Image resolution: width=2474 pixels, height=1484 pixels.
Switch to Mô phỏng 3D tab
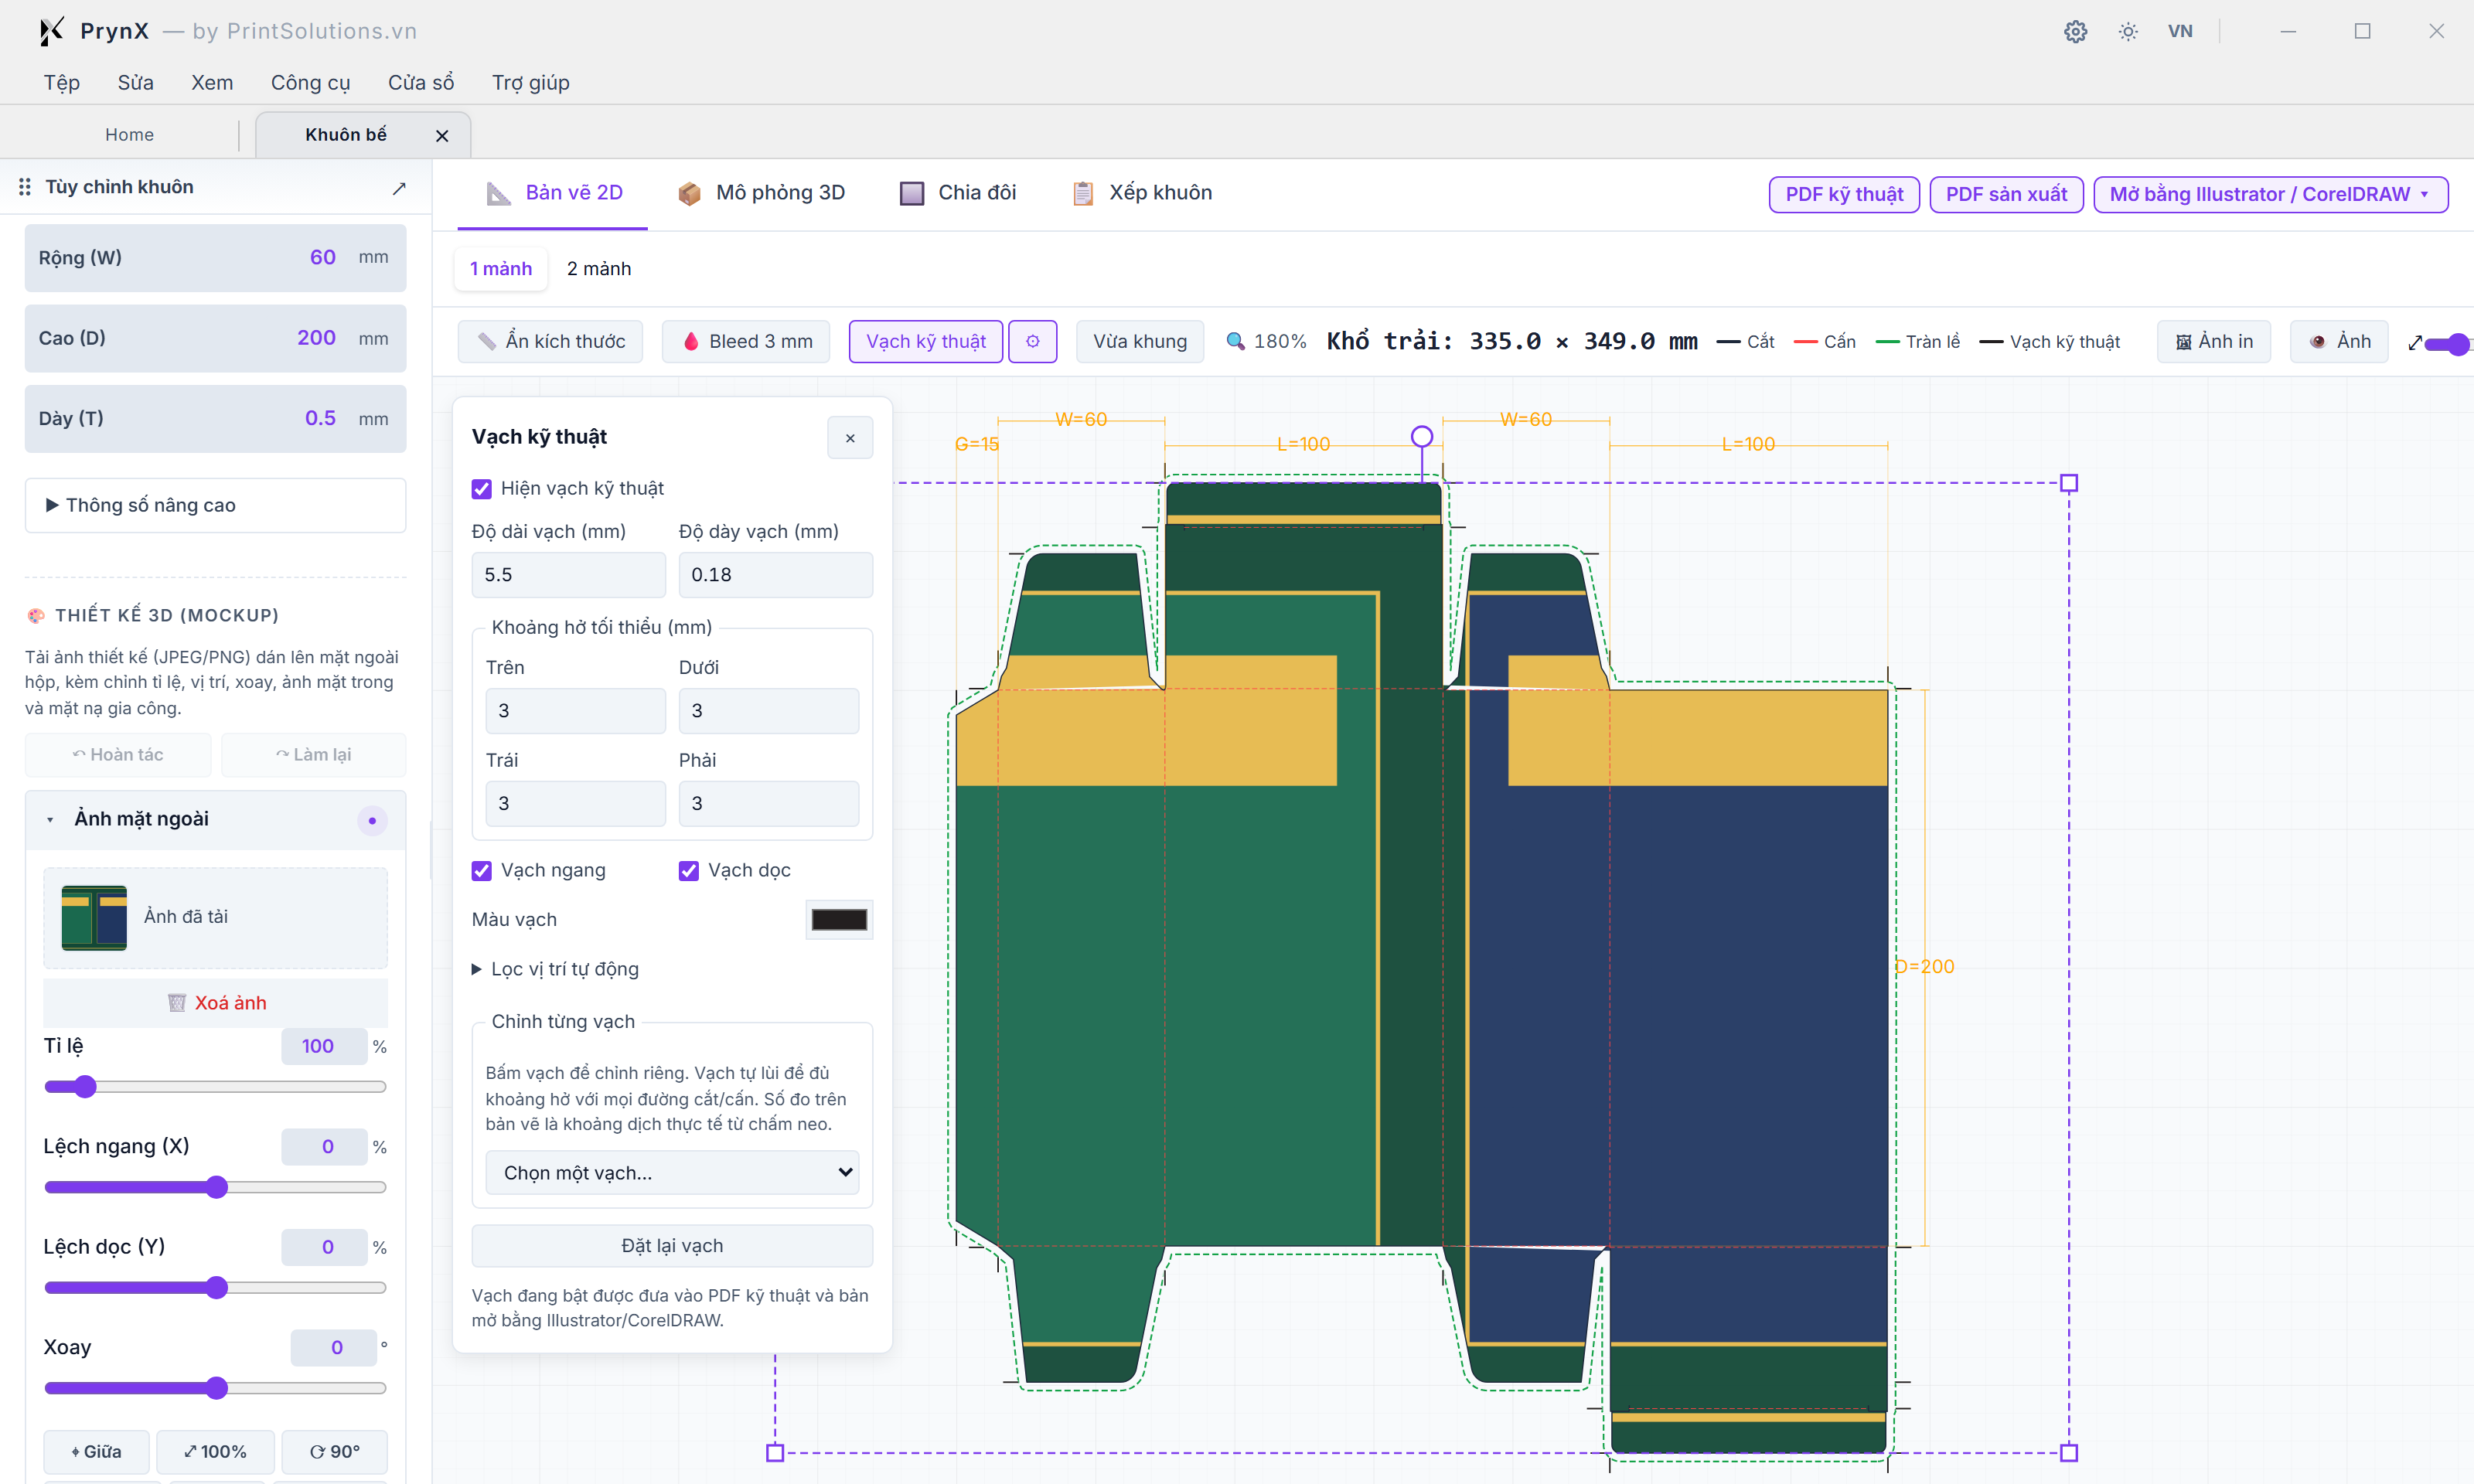pyautogui.click(x=761, y=192)
